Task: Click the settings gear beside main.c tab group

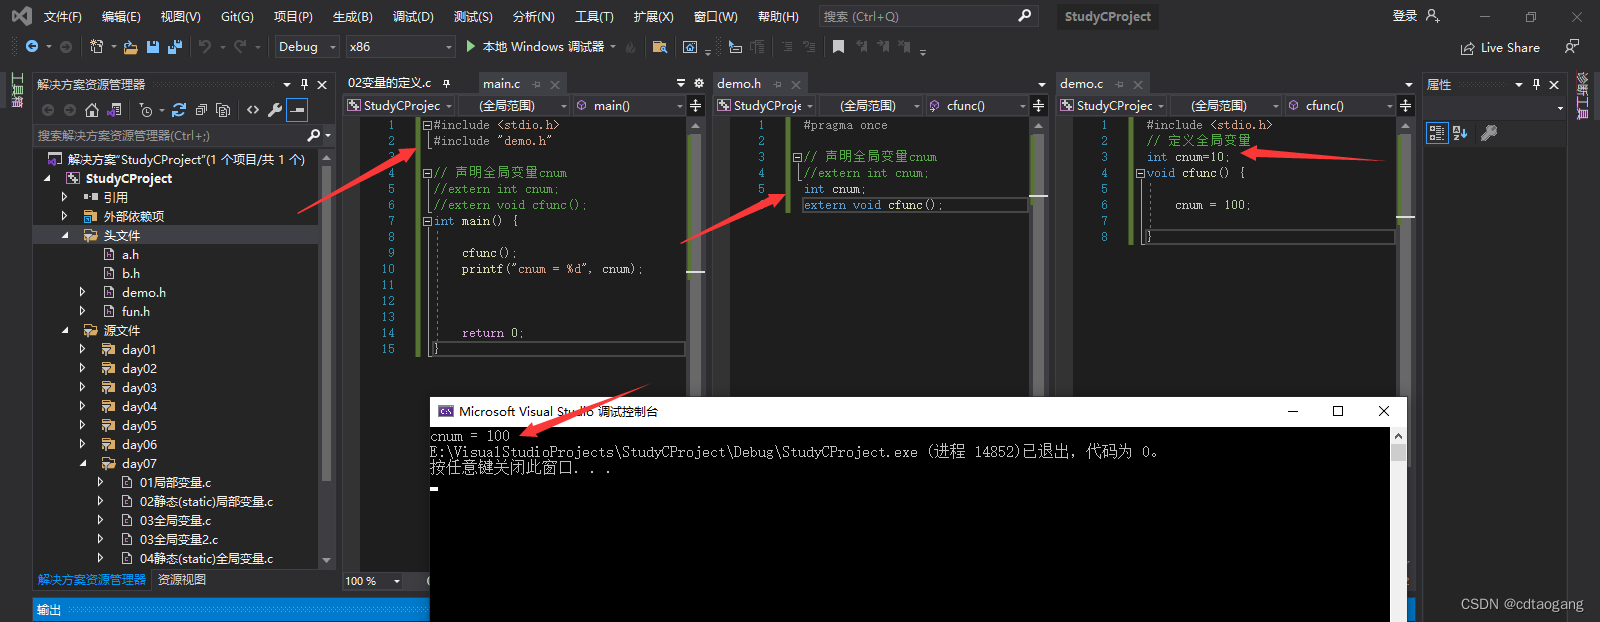Action: pos(699,83)
